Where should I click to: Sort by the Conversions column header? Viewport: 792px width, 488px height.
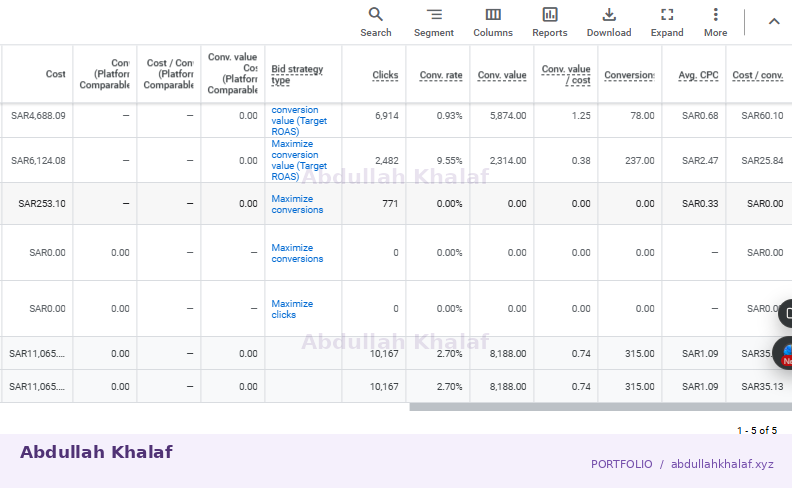(x=629, y=75)
